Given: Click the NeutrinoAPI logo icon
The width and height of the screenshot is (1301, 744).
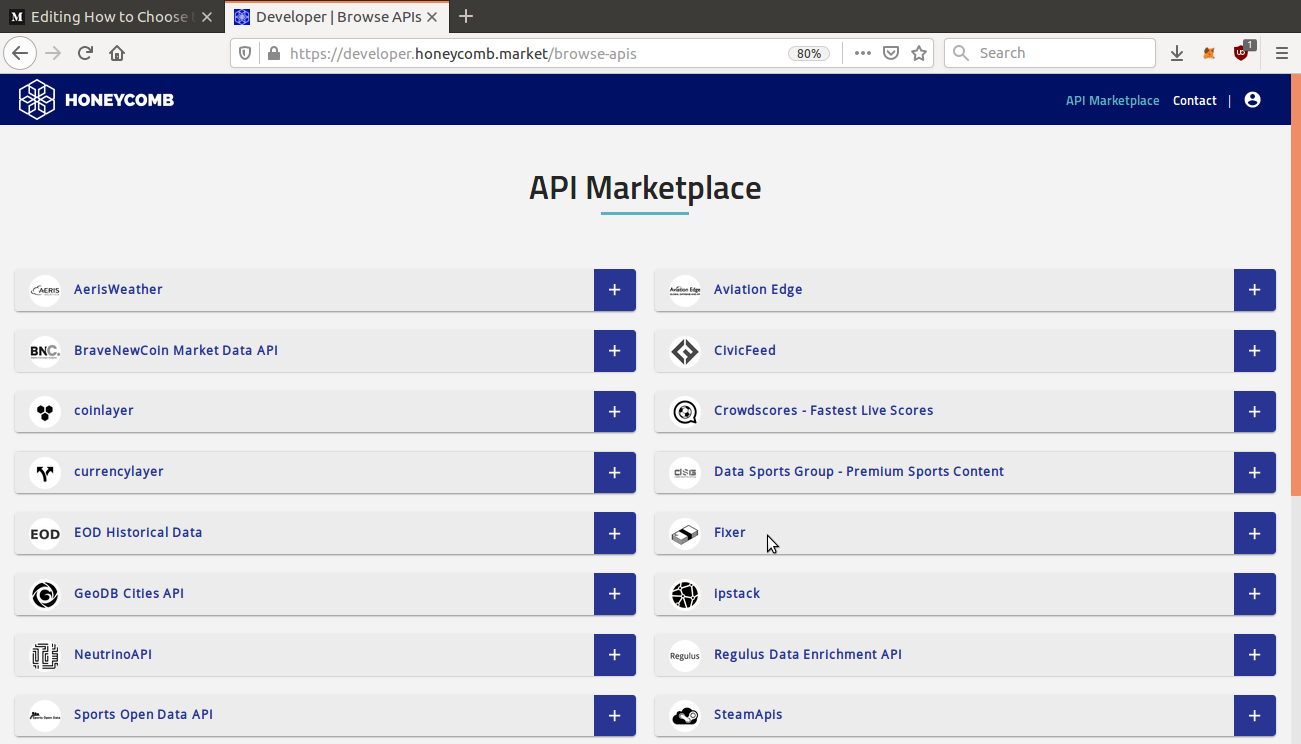Looking at the screenshot, I should point(45,656).
